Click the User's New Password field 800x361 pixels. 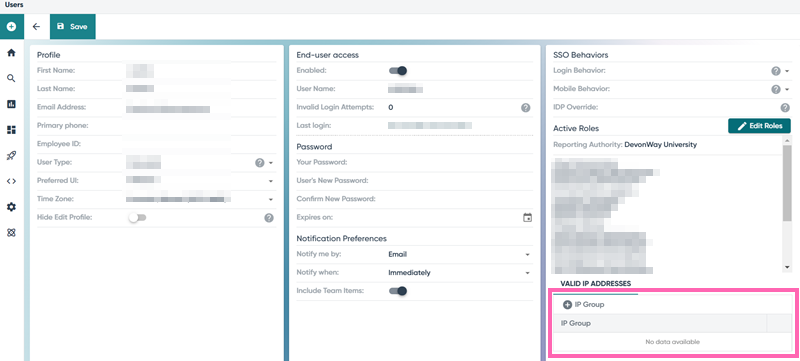(460, 180)
